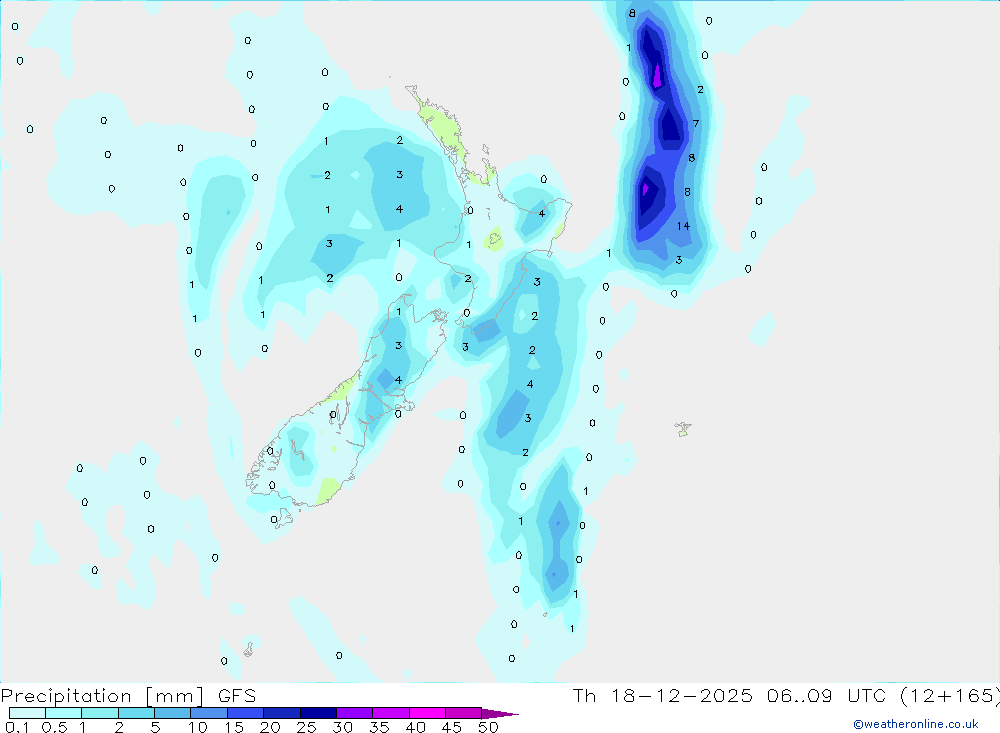Open the weatheronline.co.uk copyright link
1000x733 pixels.
(916, 724)
